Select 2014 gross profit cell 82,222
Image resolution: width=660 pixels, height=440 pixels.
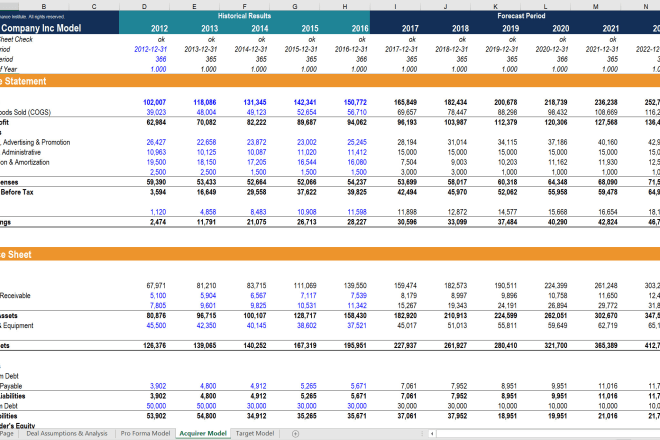point(256,123)
